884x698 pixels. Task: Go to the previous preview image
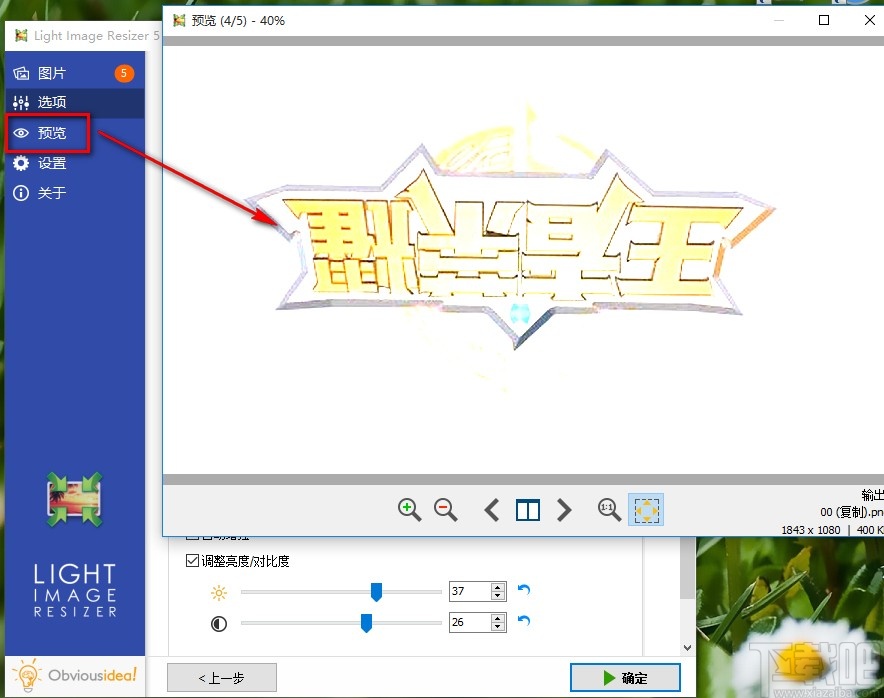(492, 510)
